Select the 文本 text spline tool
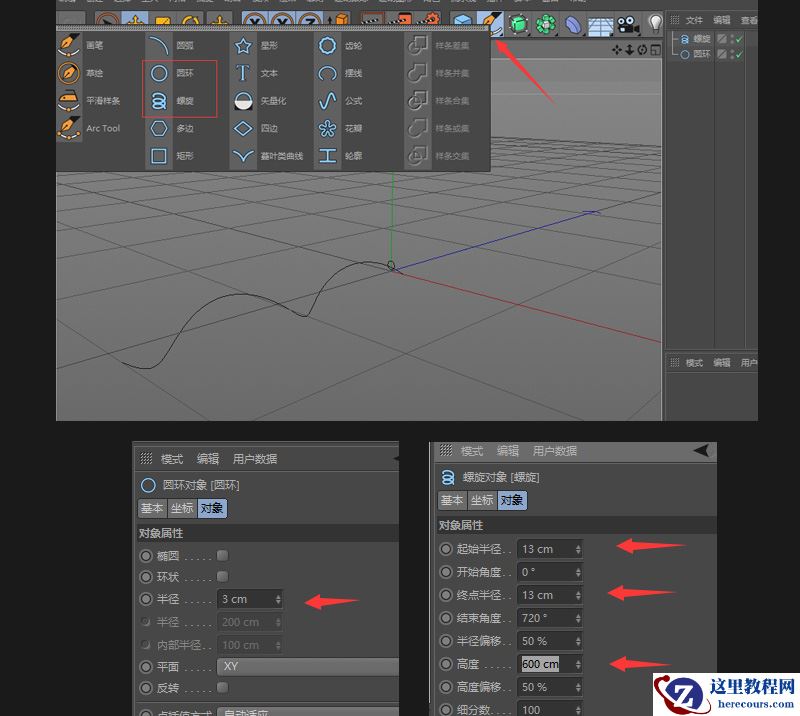 pyautogui.click(x=245, y=72)
